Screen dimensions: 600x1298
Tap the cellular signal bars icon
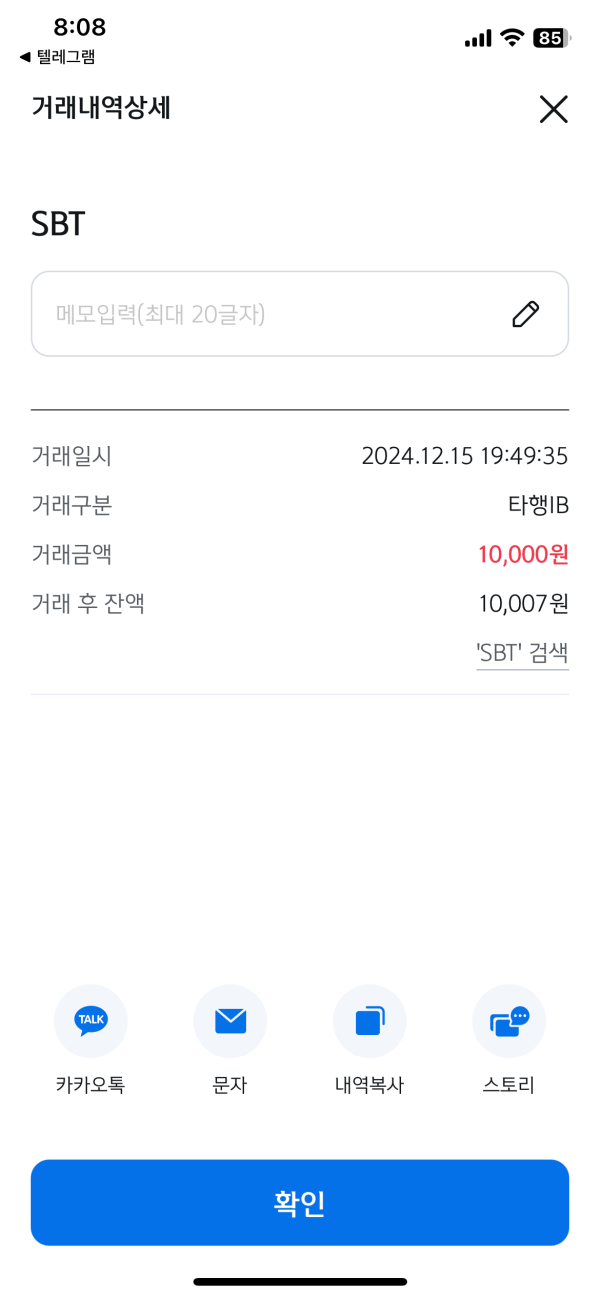(x=478, y=39)
